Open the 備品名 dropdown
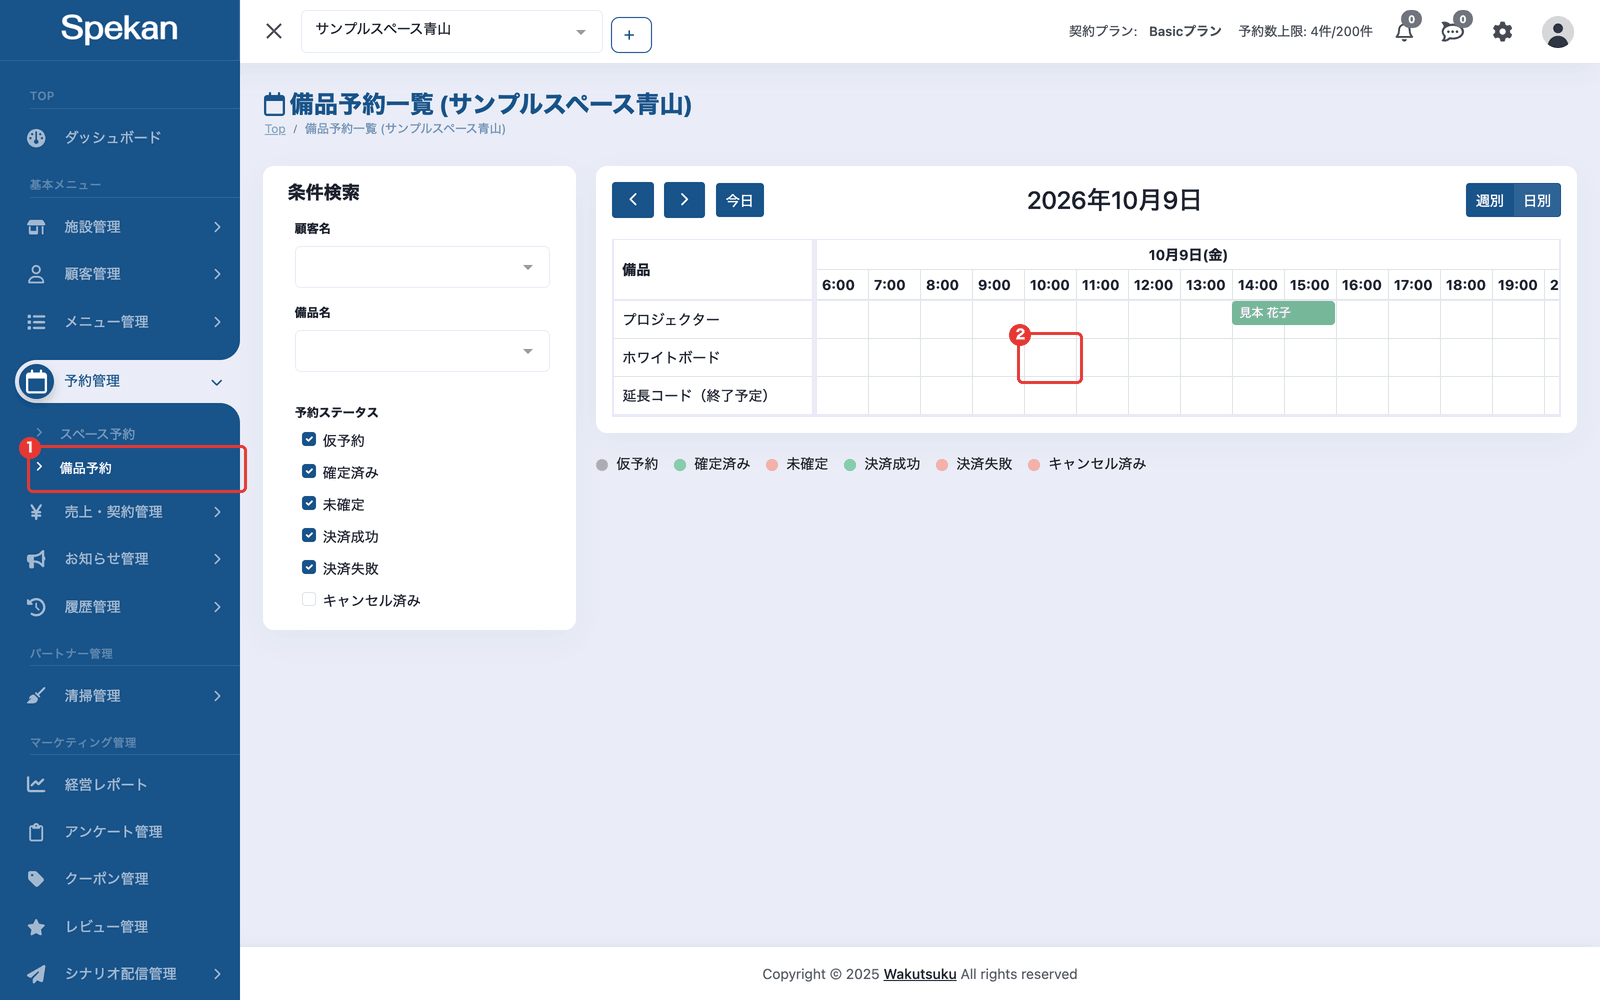This screenshot has height=1000, width=1600. click(x=422, y=351)
